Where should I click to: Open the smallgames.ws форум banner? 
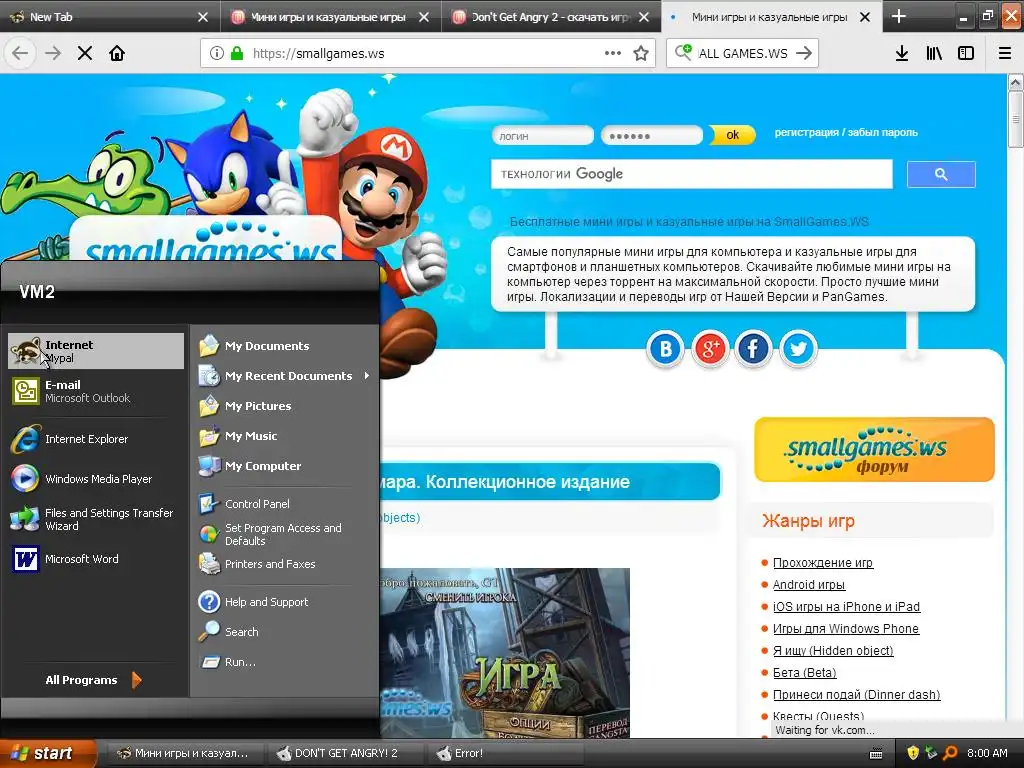[874, 450]
